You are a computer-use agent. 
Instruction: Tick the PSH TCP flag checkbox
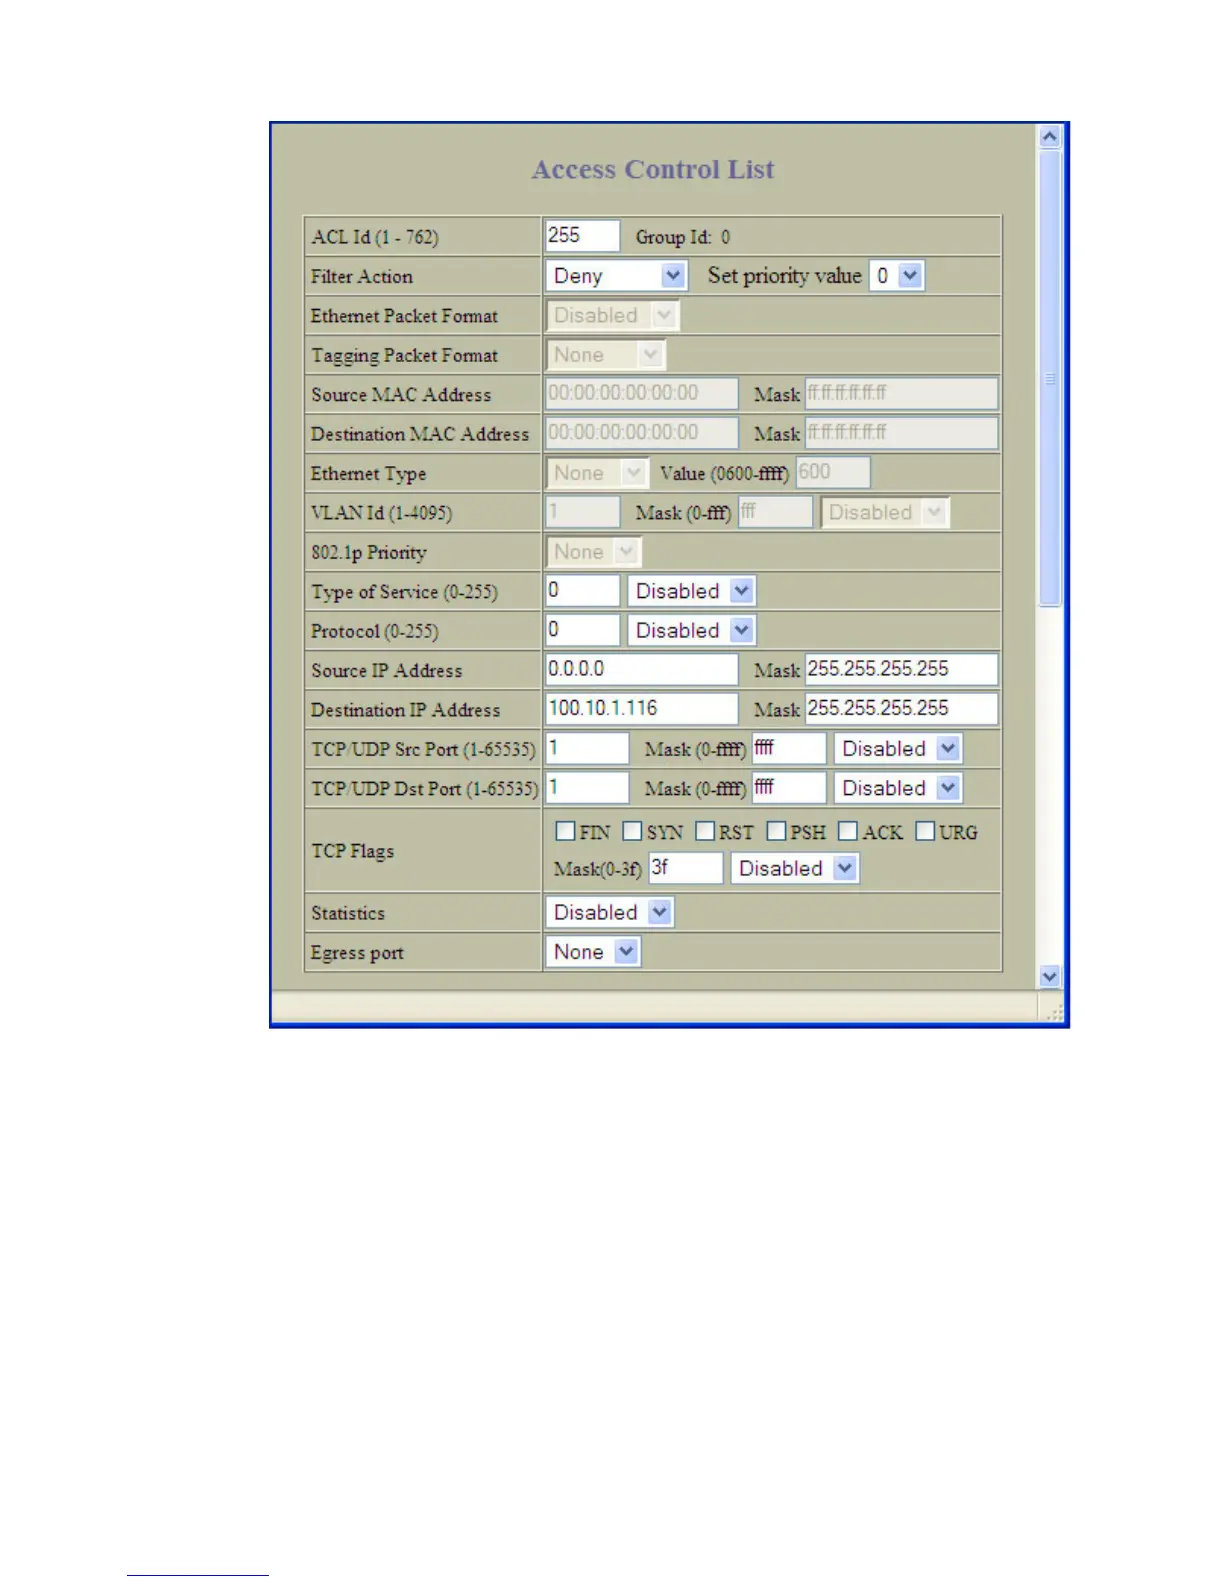coord(777,831)
